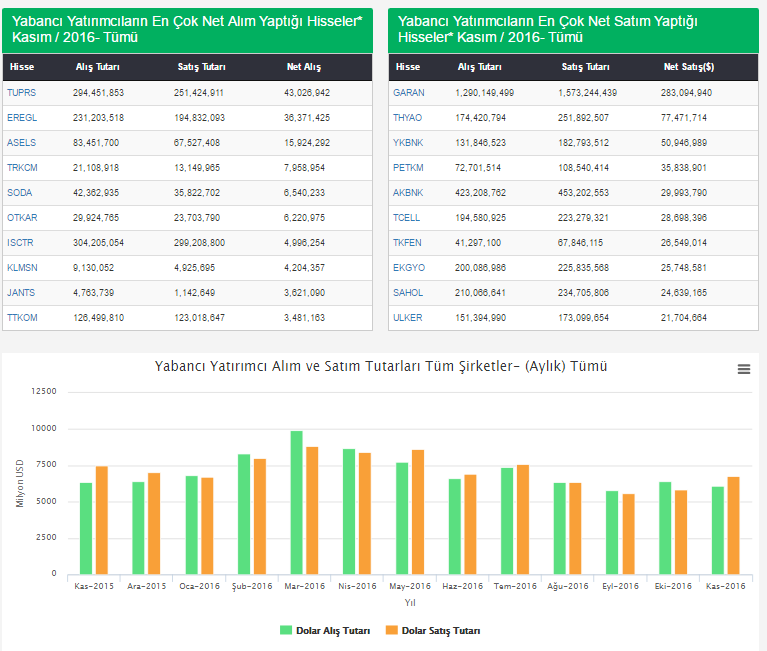Select GARAN net satış value 283,094,940

click(x=686, y=92)
